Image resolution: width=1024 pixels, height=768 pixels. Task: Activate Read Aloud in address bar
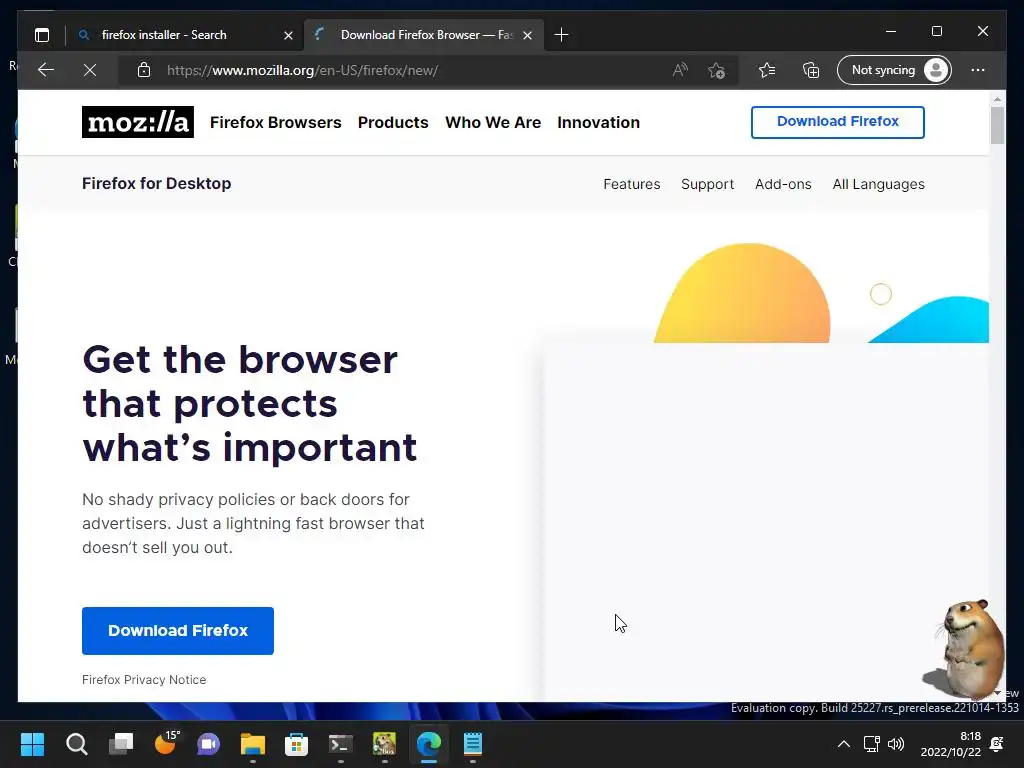[680, 70]
